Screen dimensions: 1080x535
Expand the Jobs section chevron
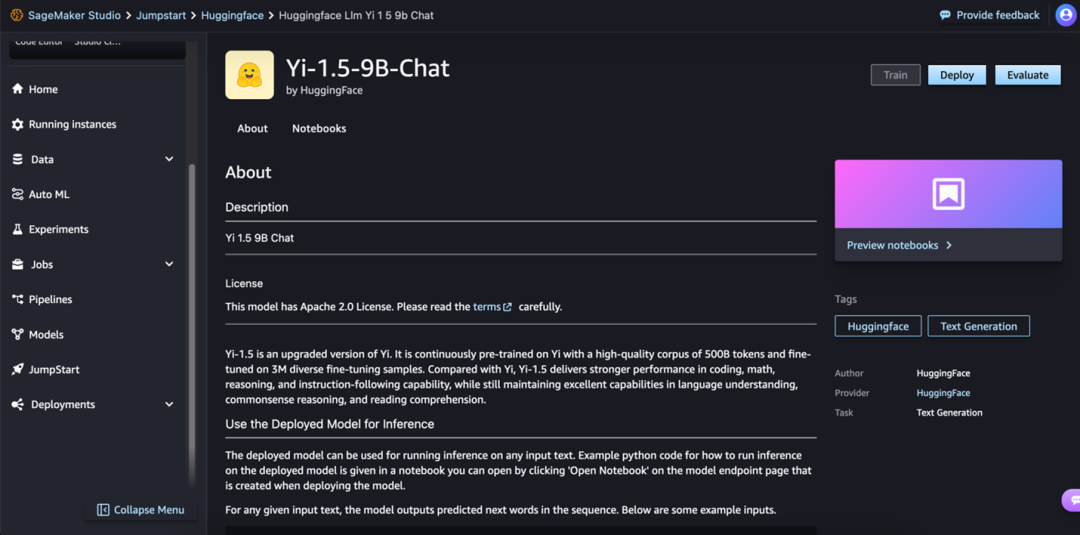169,264
